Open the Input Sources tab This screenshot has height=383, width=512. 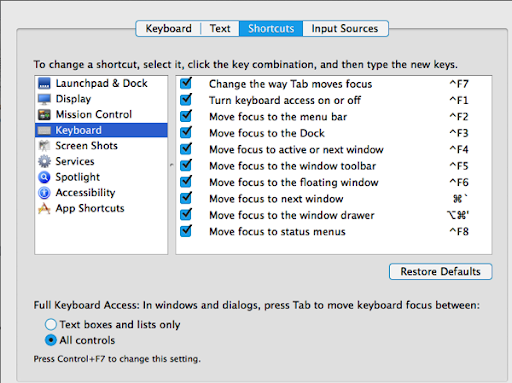coord(345,29)
